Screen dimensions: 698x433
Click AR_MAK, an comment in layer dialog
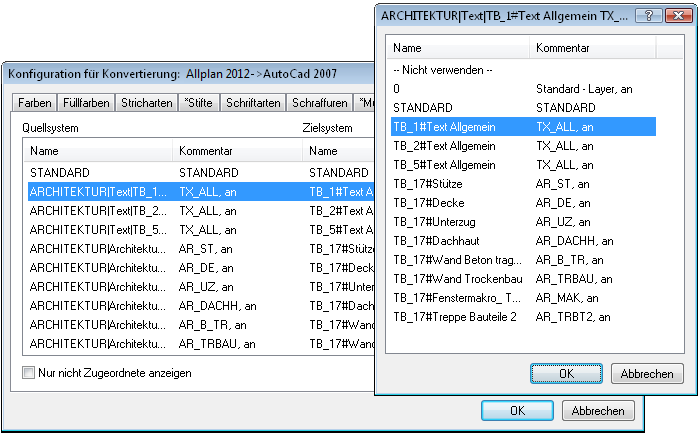coord(567,298)
